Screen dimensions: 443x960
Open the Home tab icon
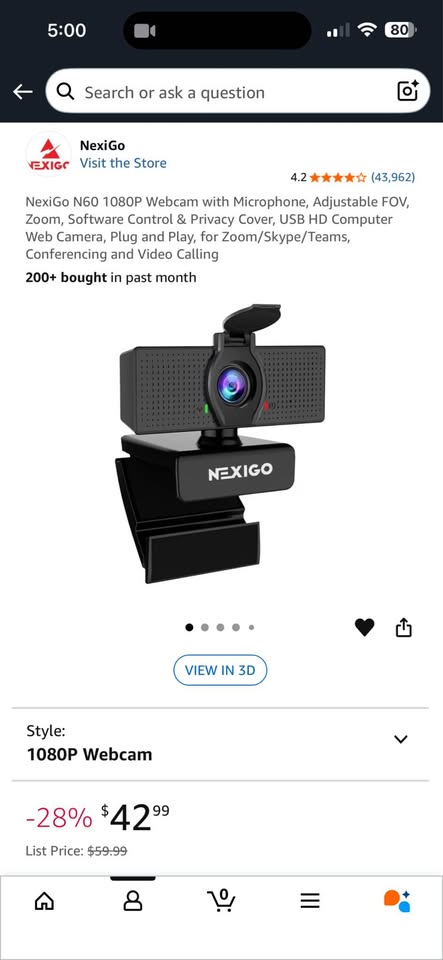(x=43, y=901)
